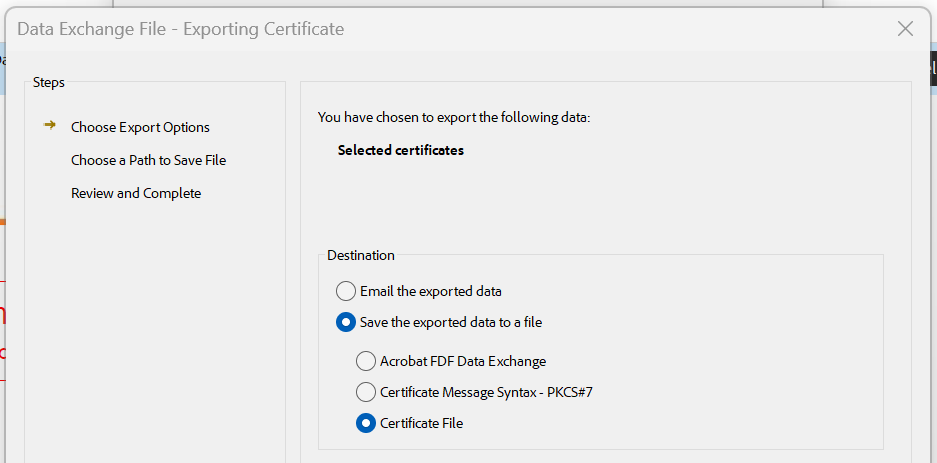Click the 'You have chosen to export' message
937x463 pixels.
tap(454, 117)
